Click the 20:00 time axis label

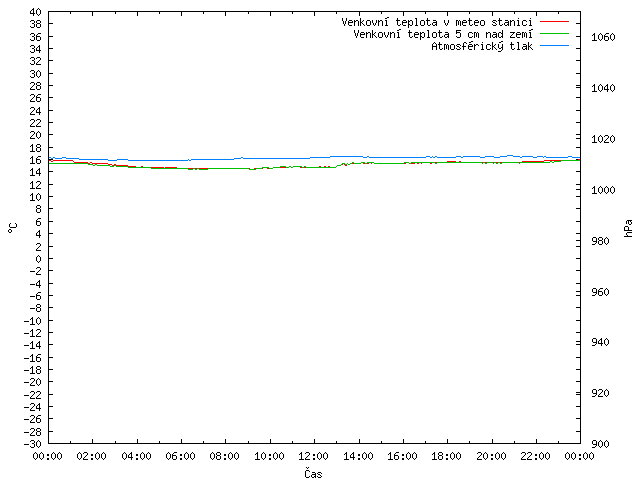click(x=491, y=456)
